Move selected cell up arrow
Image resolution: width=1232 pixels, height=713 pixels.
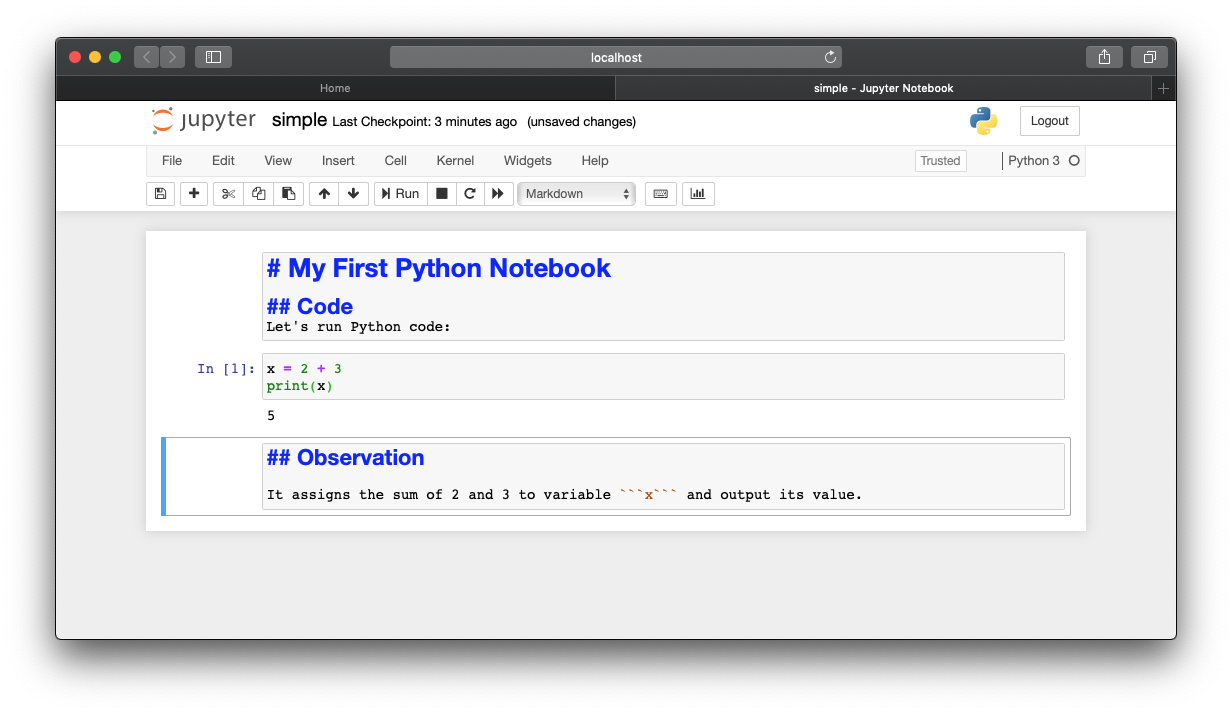324,194
